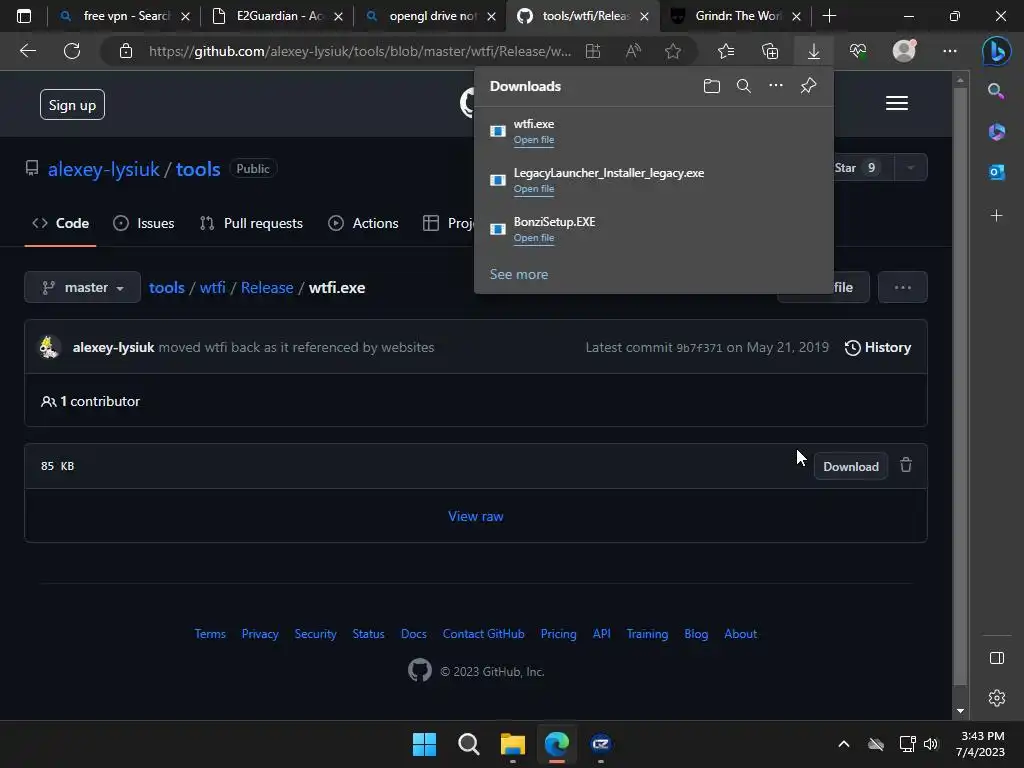Open File Explorer from taskbar
Viewport: 1024px width, 768px height.
[x=513, y=744]
